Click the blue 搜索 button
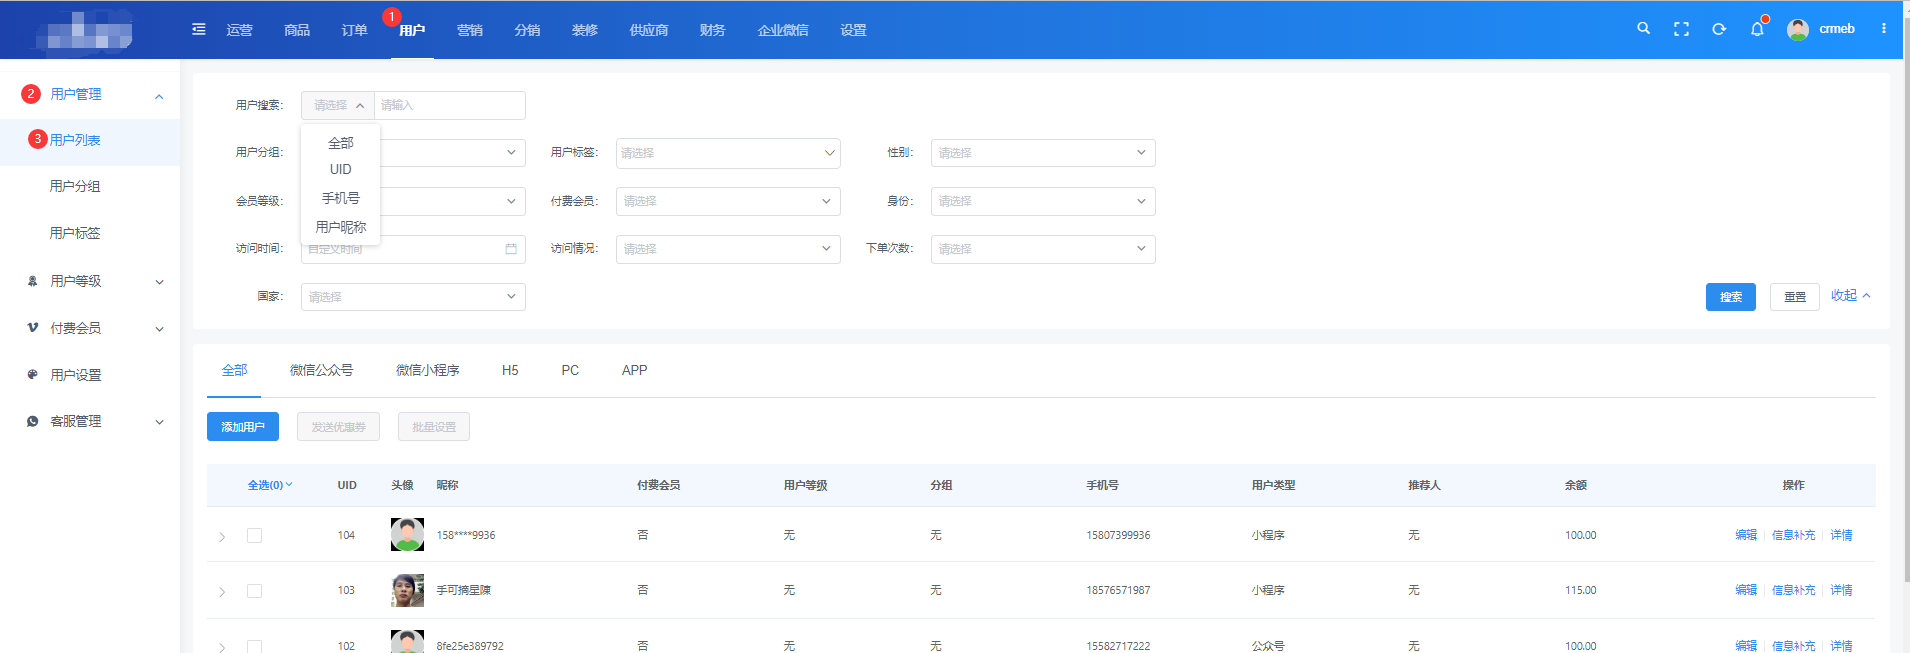 (x=1731, y=297)
